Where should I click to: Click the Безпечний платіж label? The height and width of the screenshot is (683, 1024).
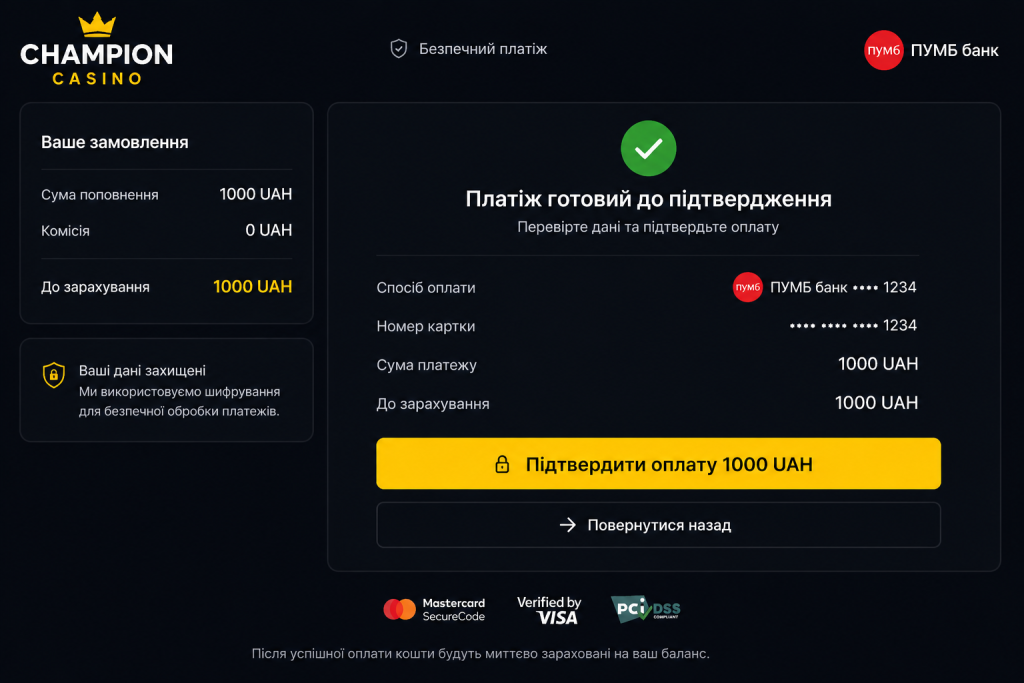coord(483,49)
